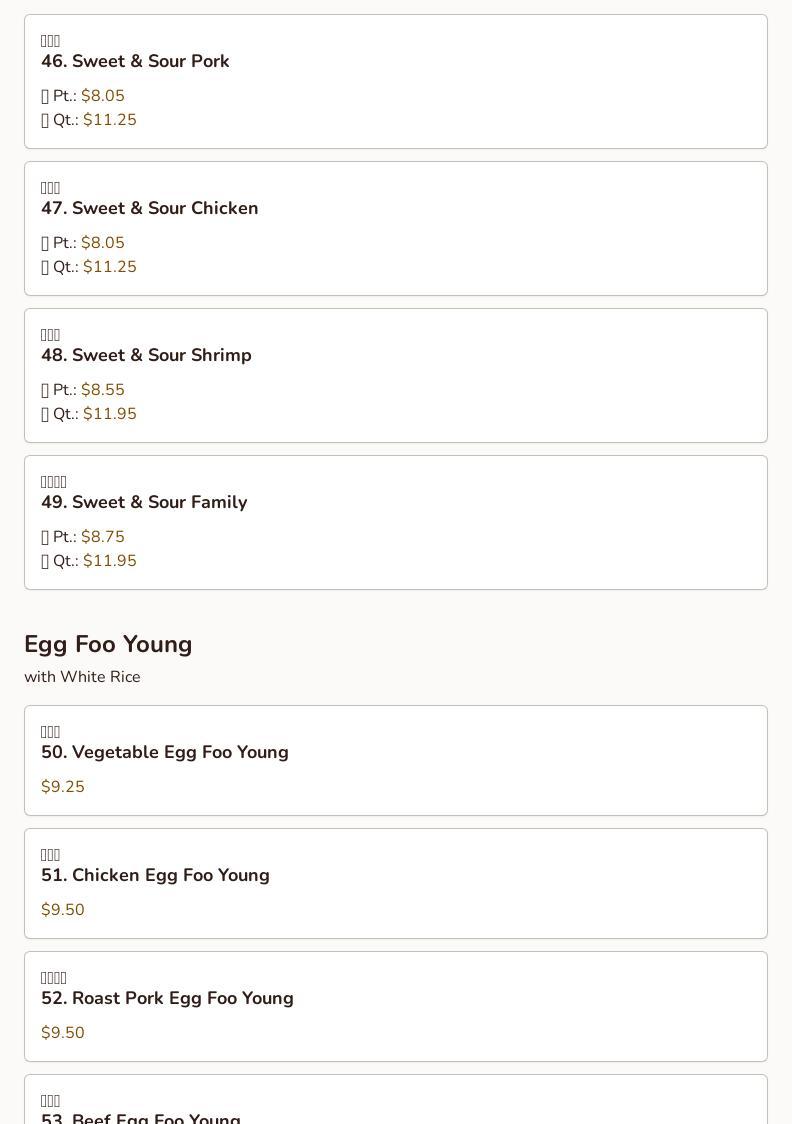This screenshot has width=792, height=1124.
Task: Select the $8.75 pint Family price
Action: pyautogui.click(x=103, y=537)
